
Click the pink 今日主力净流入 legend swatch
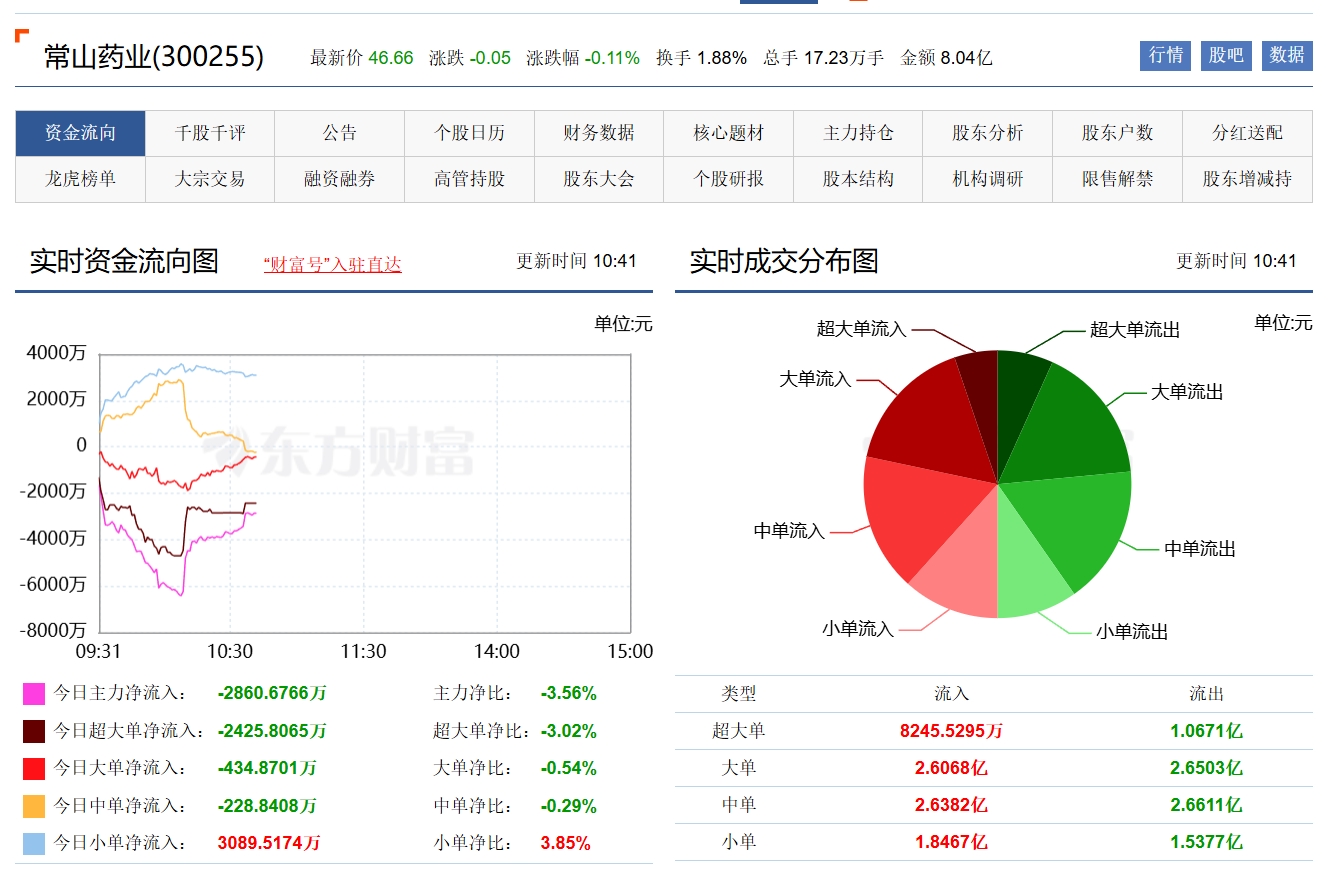(x=34, y=694)
